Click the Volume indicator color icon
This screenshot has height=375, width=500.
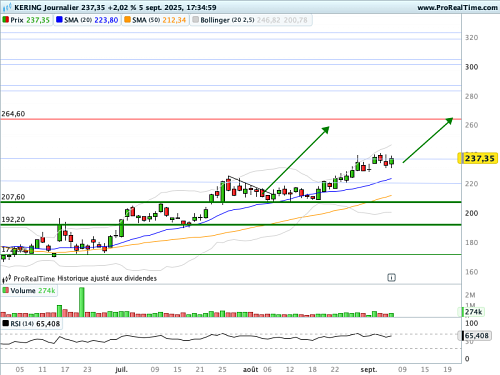pyautogui.click(x=6, y=290)
